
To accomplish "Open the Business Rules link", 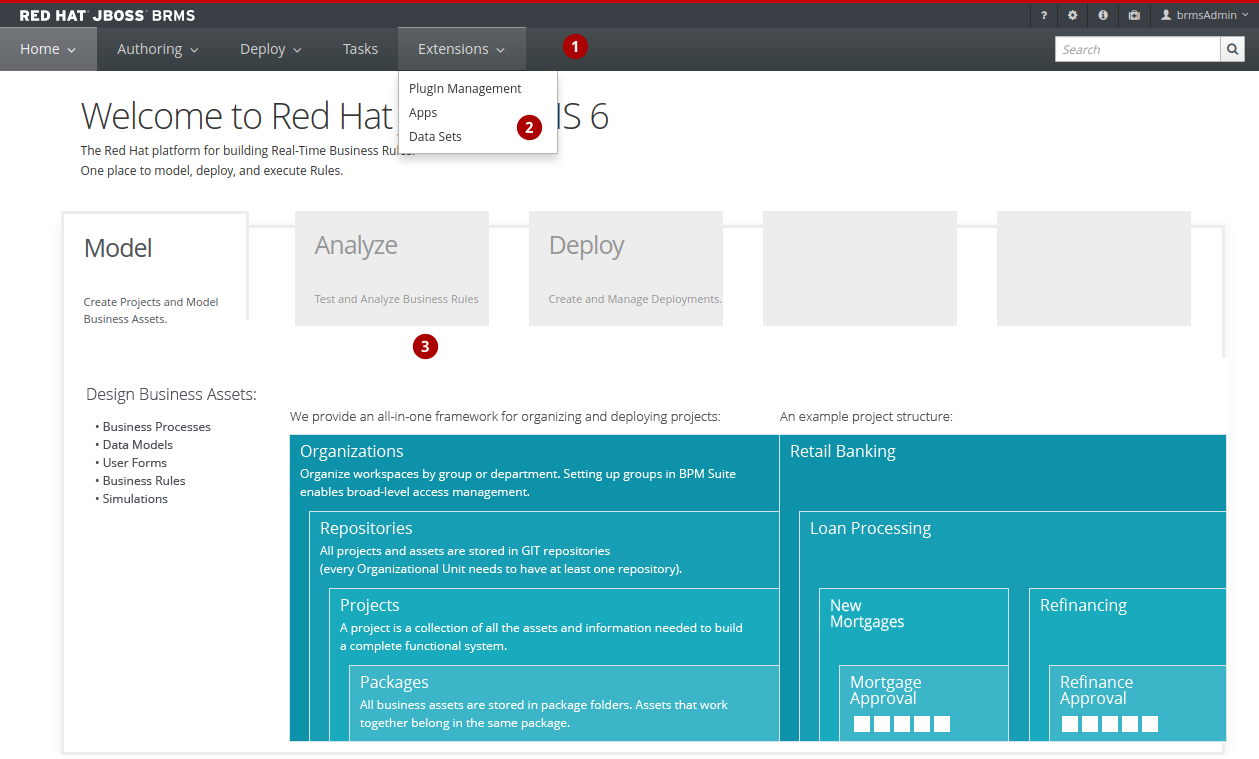I will [144, 480].
